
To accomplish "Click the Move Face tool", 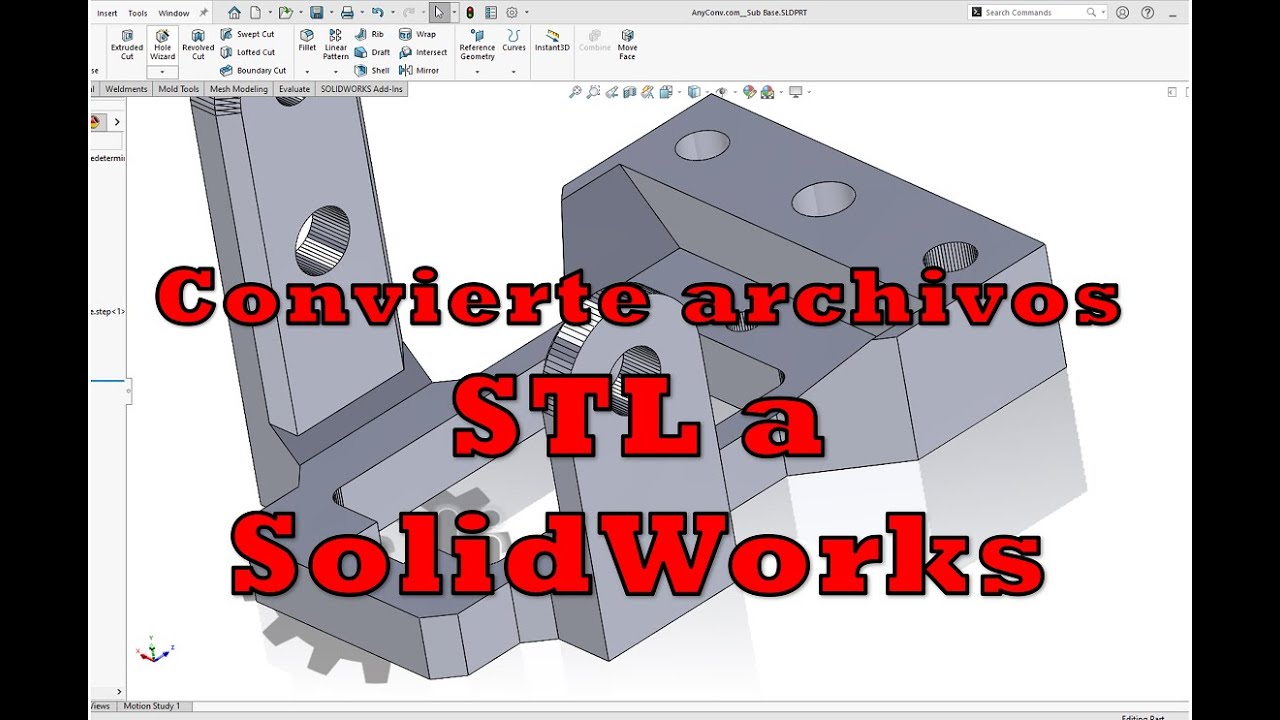I will point(627,44).
